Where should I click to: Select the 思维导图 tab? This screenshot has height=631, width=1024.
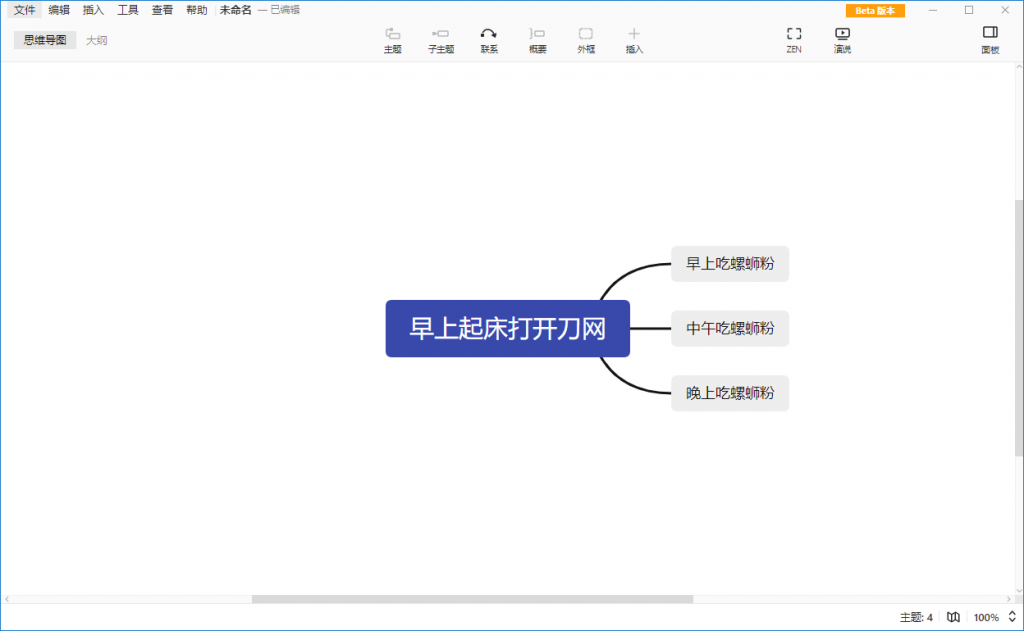tap(44, 40)
